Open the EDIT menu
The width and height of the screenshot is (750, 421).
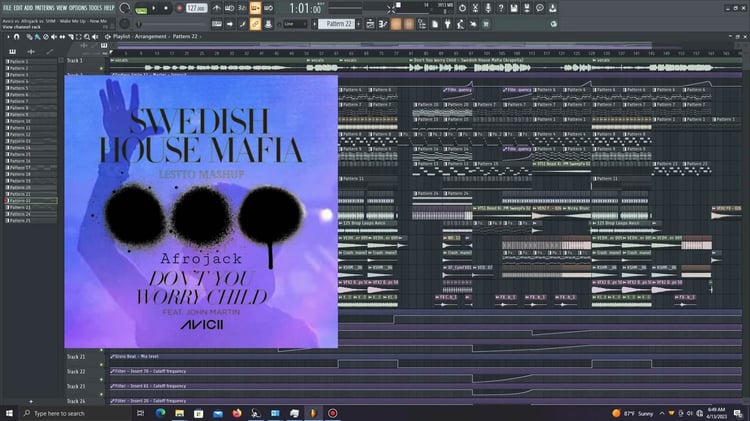coord(18,8)
